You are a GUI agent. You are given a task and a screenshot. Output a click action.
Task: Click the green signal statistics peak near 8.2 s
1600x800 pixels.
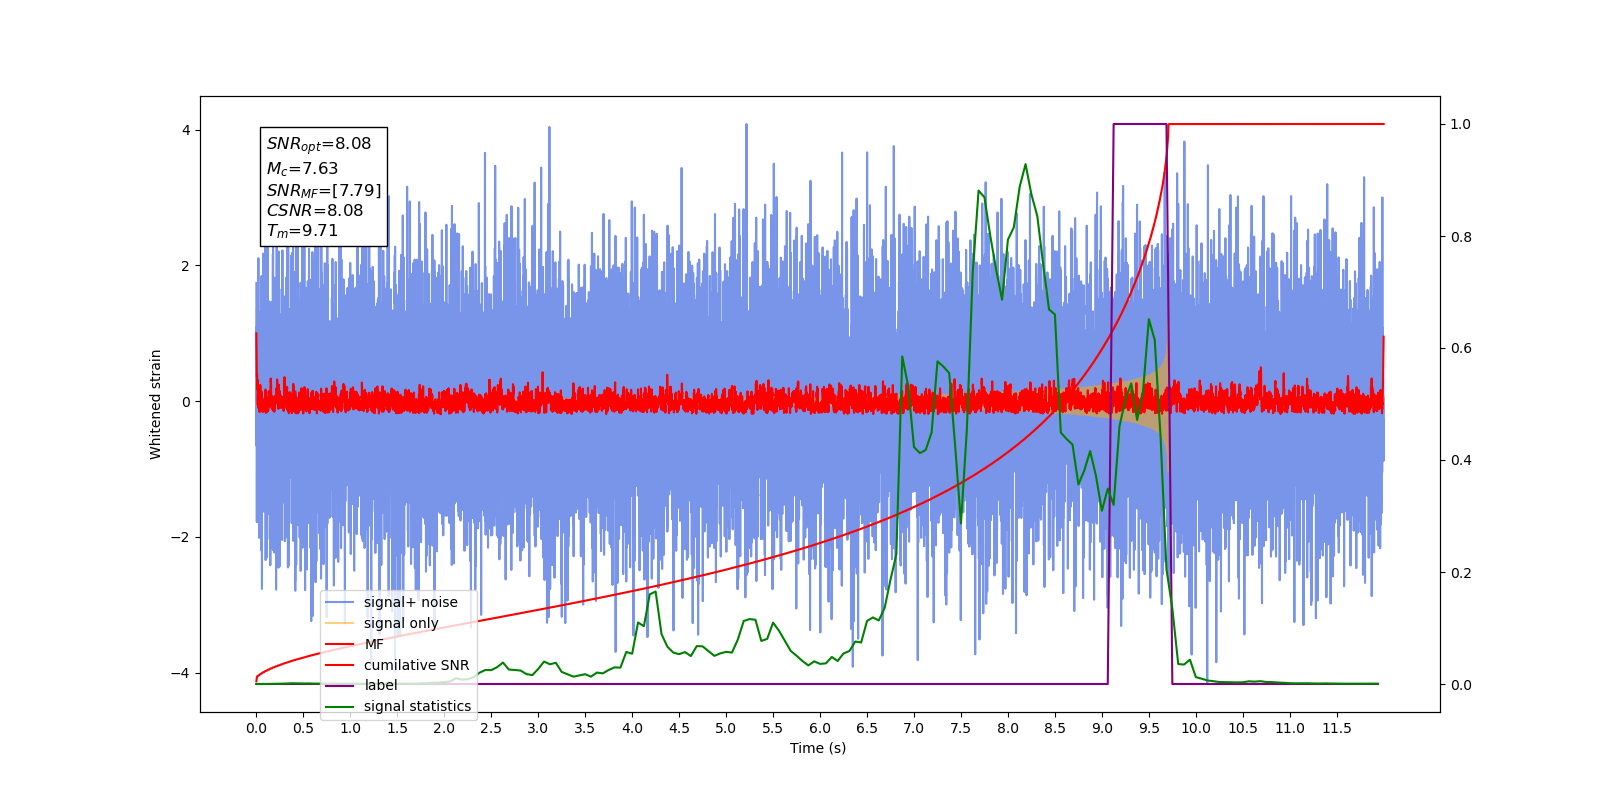click(x=1025, y=166)
